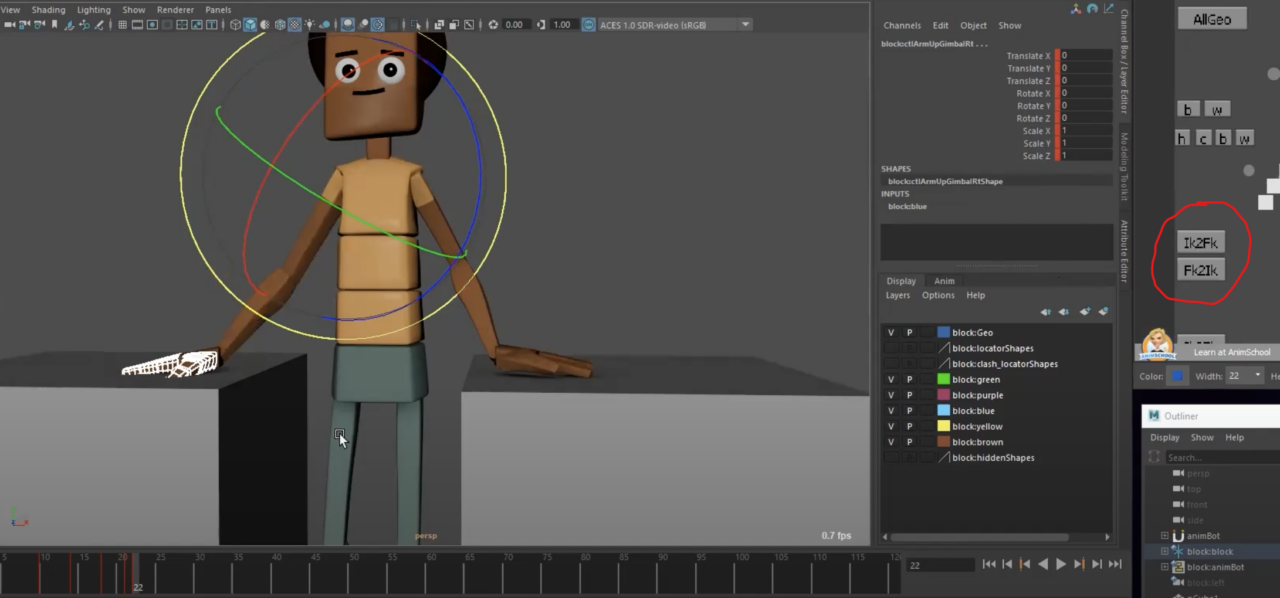Viewport: 1280px width, 598px height.
Task: Toggle visibility of the block:green layer
Action: pos(890,379)
